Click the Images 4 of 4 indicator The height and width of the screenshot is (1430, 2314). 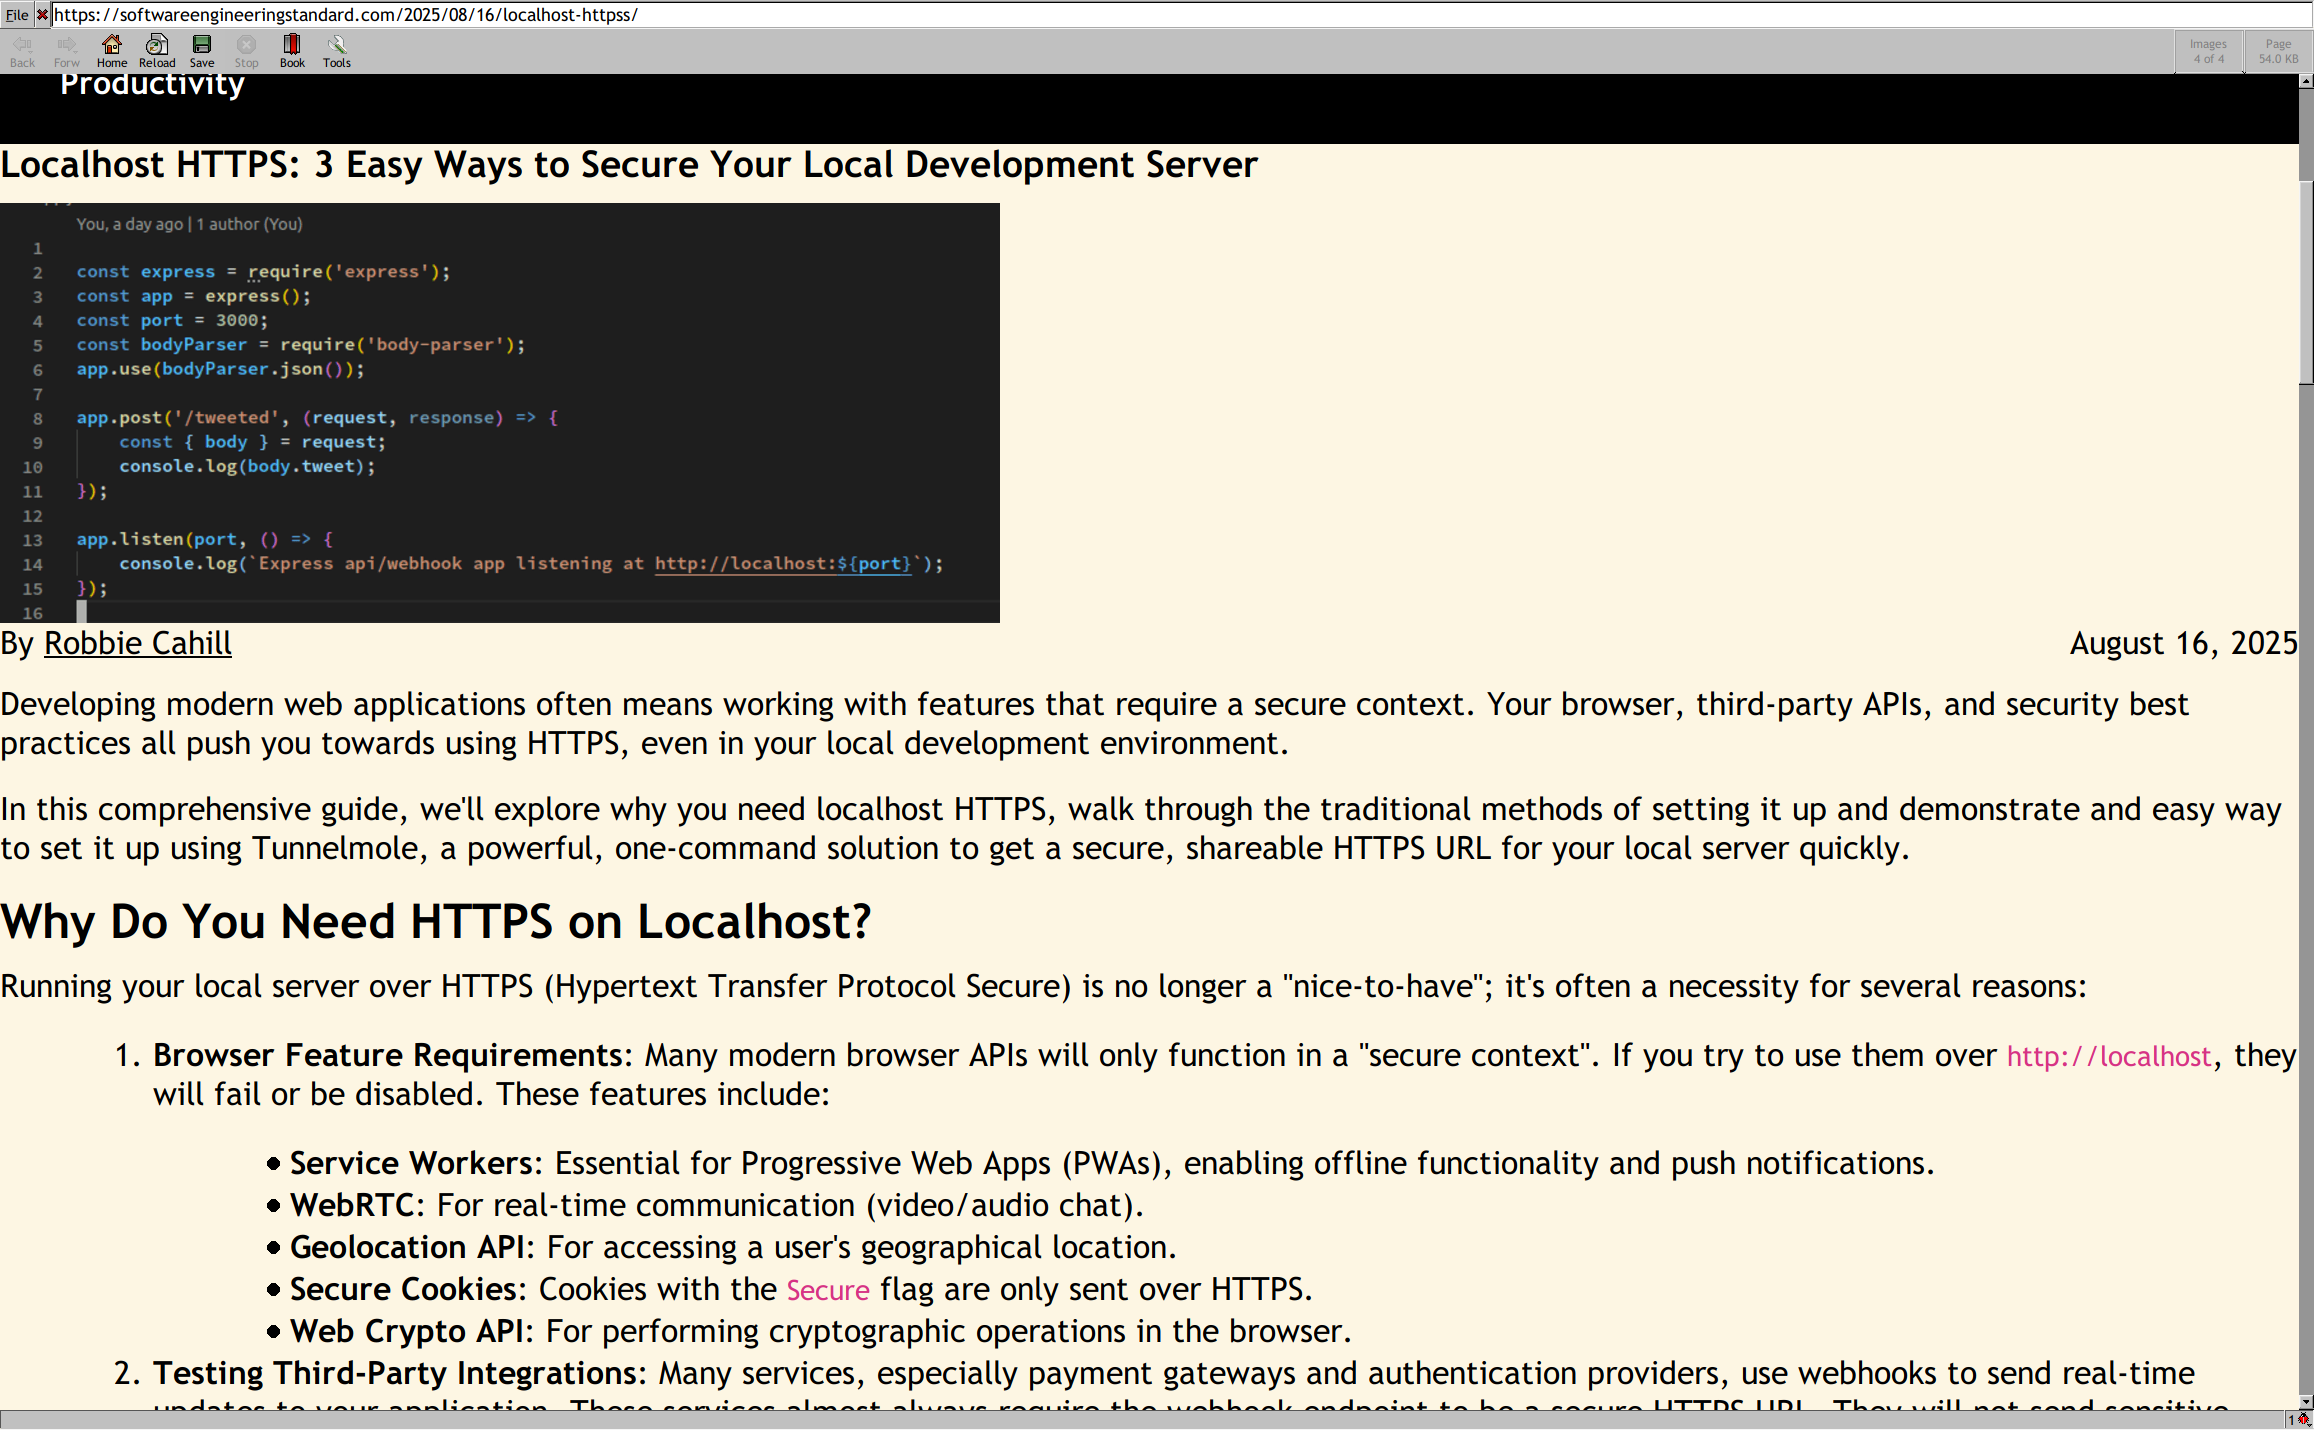pyautogui.click(x=2208, y=51)
